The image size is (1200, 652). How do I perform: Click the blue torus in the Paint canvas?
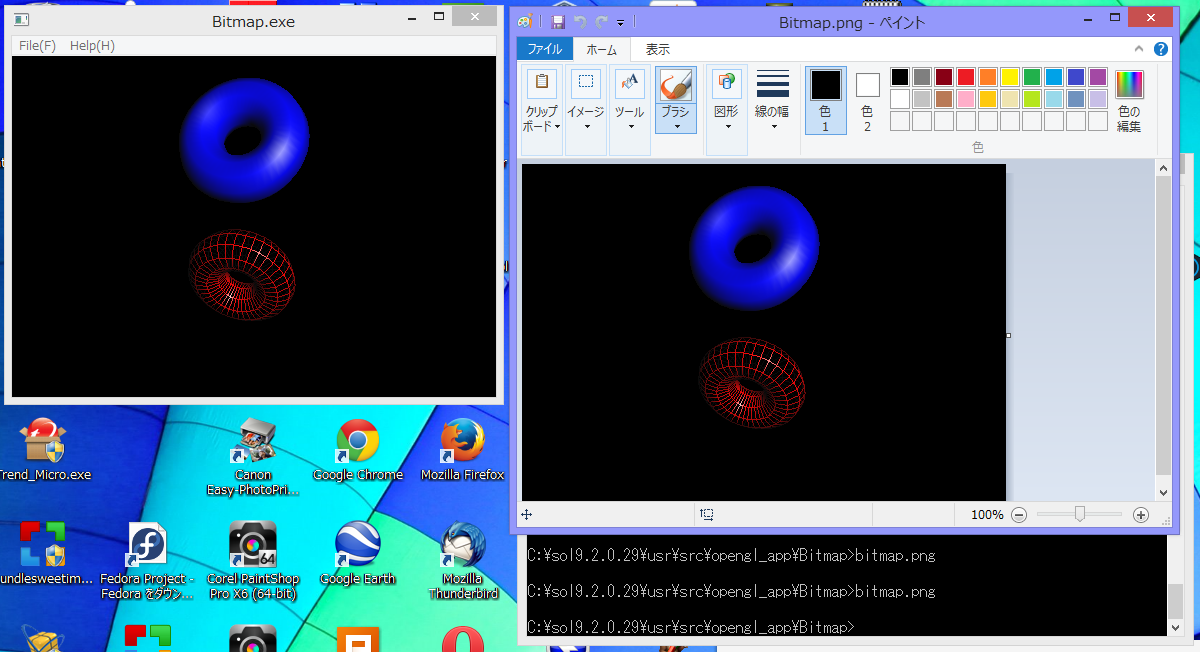755,247
